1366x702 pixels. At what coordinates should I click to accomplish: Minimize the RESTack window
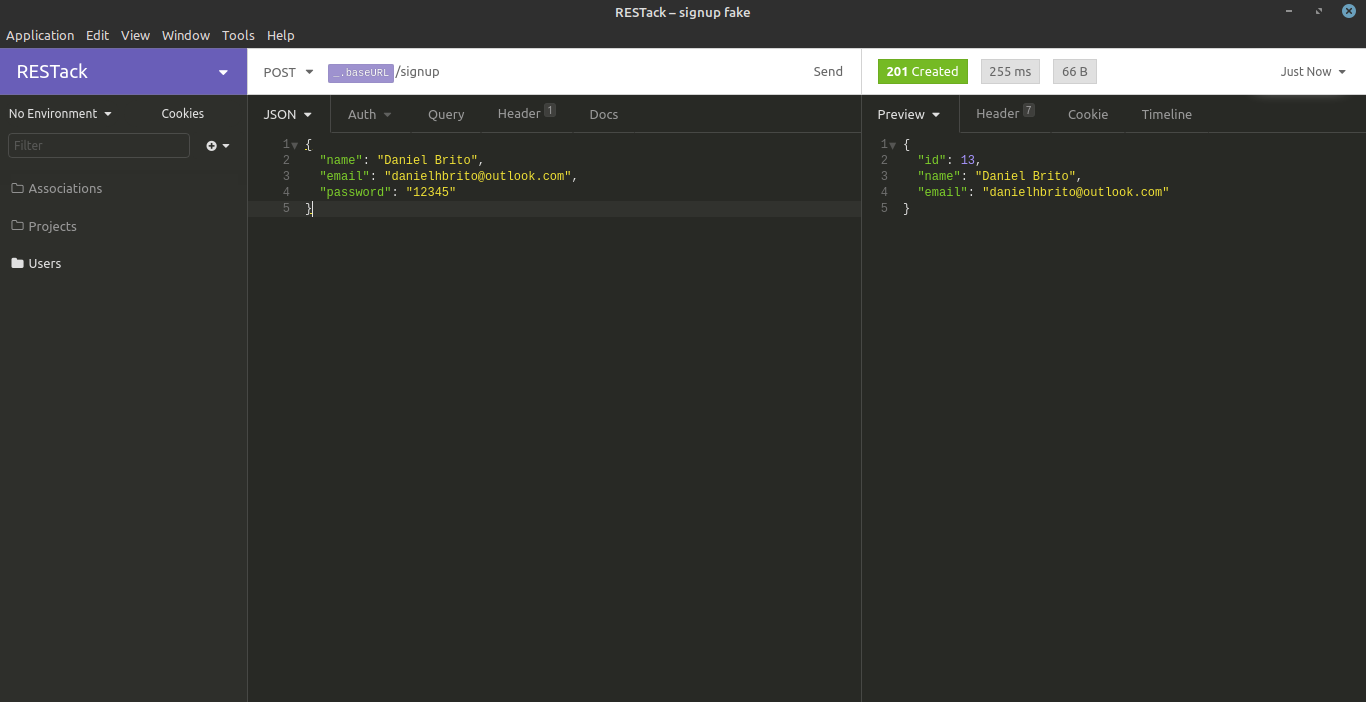point(1290,11)
